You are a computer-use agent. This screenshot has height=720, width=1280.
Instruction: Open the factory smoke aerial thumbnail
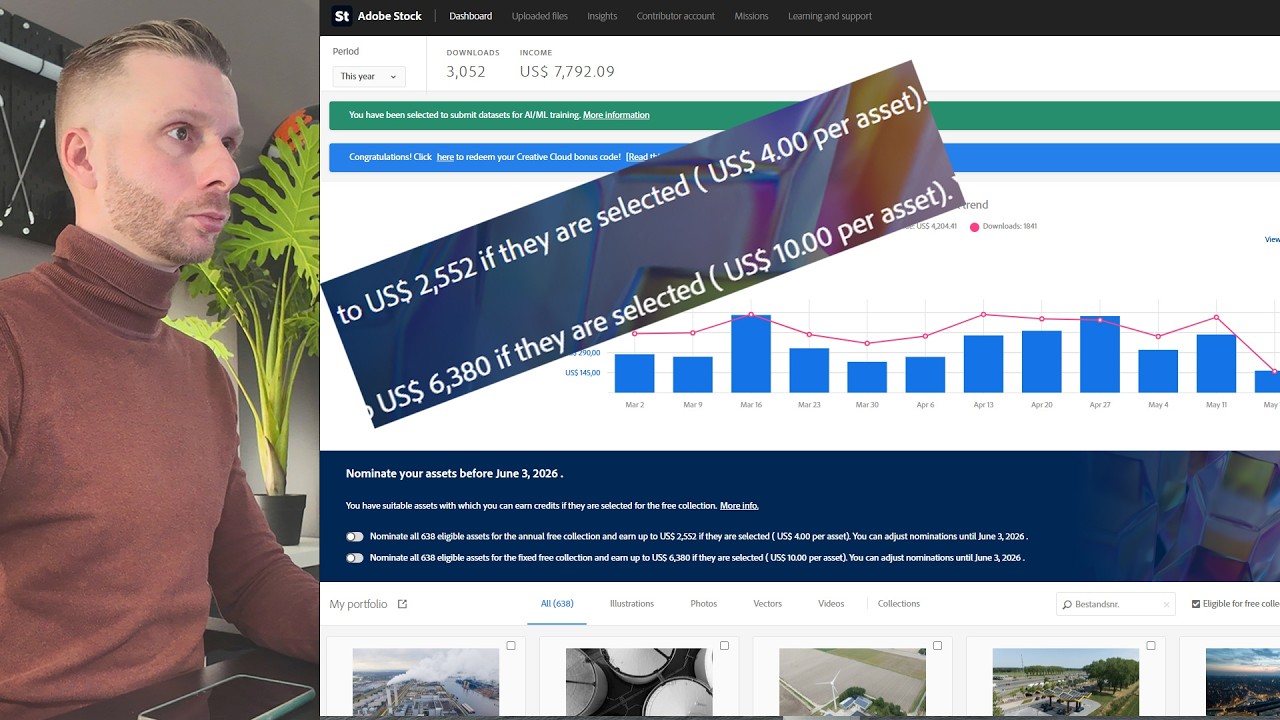(425, 684)
